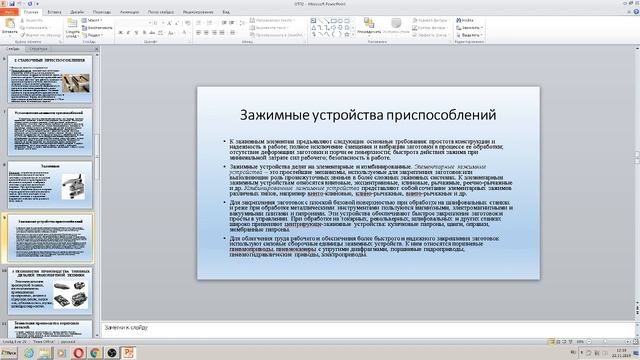This screenshot has height=360, width=640.
Task: Open Opera browser from taskbar
Action: [x=78, y=353]
